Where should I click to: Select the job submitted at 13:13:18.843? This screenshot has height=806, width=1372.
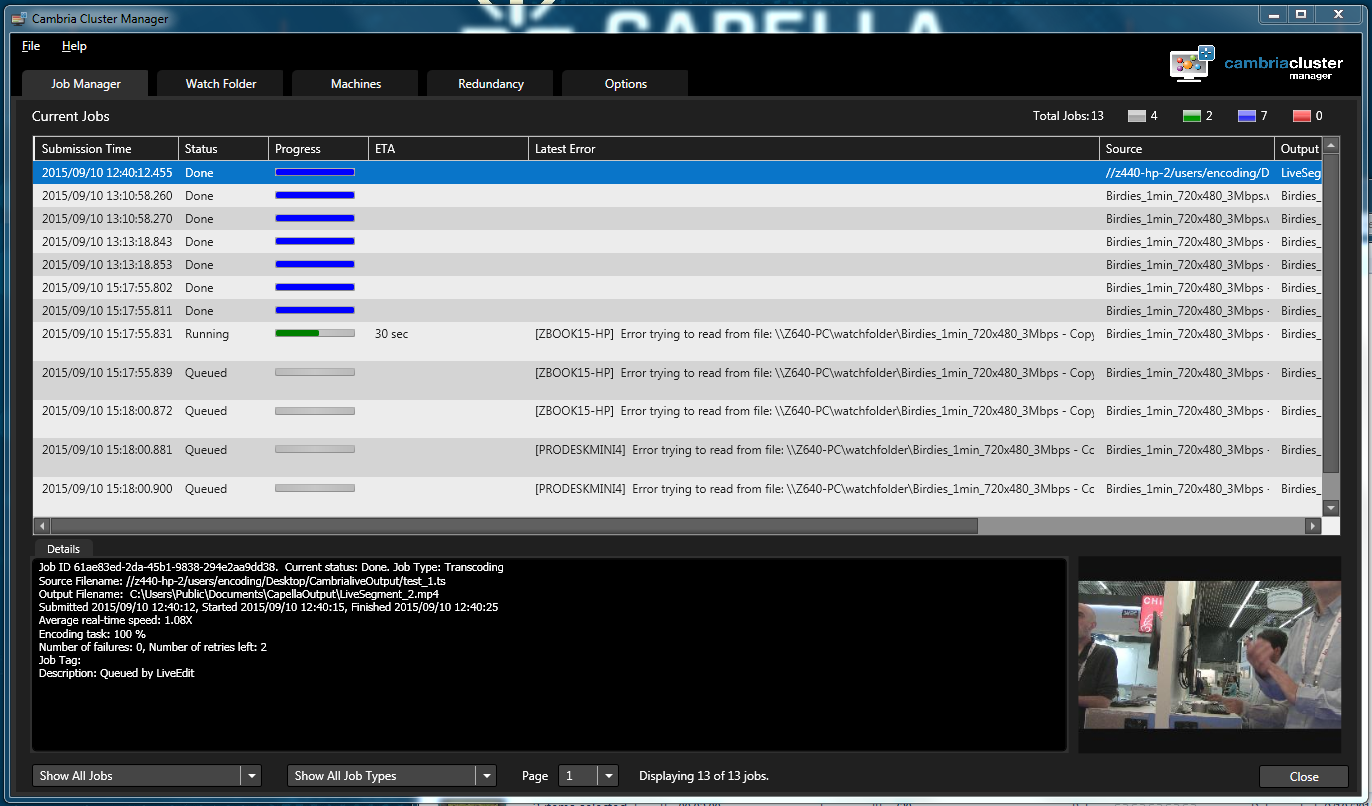point(678,242)
